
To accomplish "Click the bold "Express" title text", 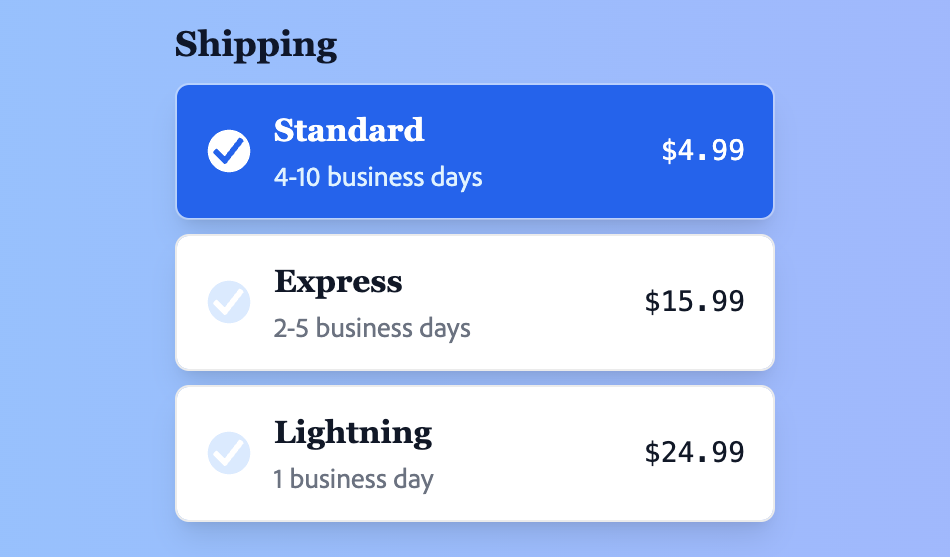I will click(338, 281).
